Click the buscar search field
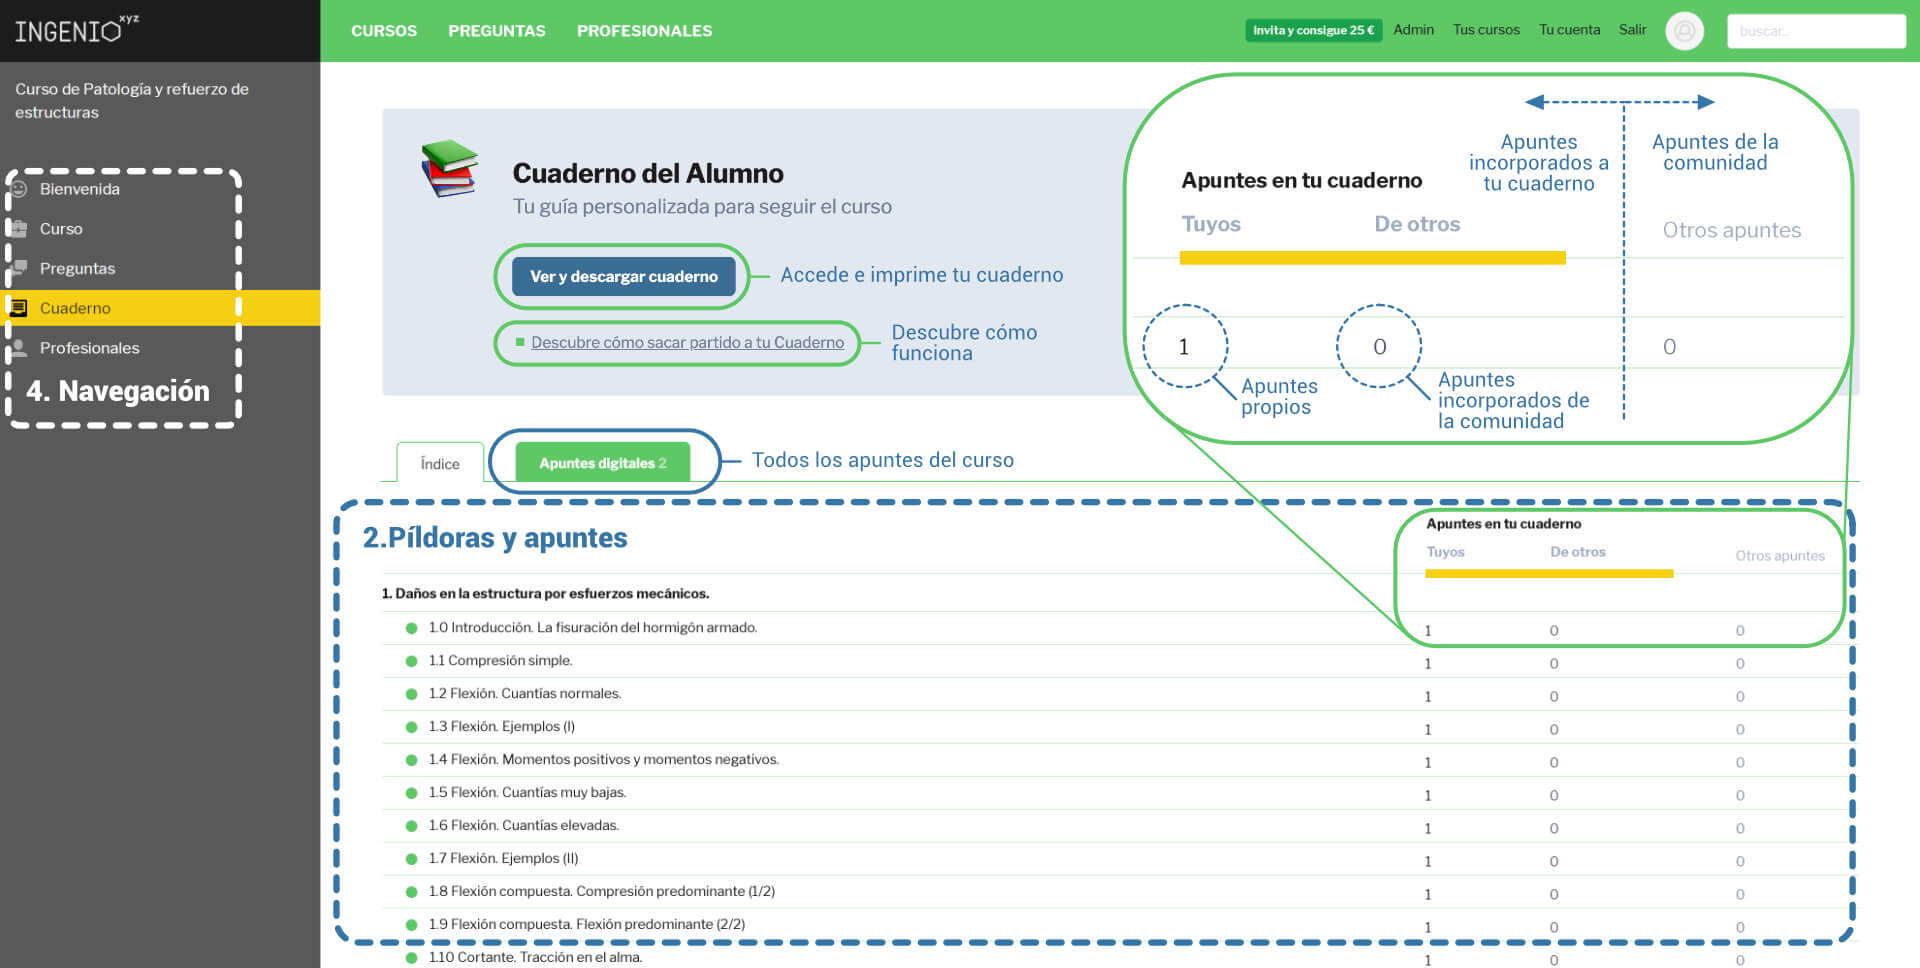This screenshot has width=1920, height=968. pyautogui.click(x=1816, y=31)
